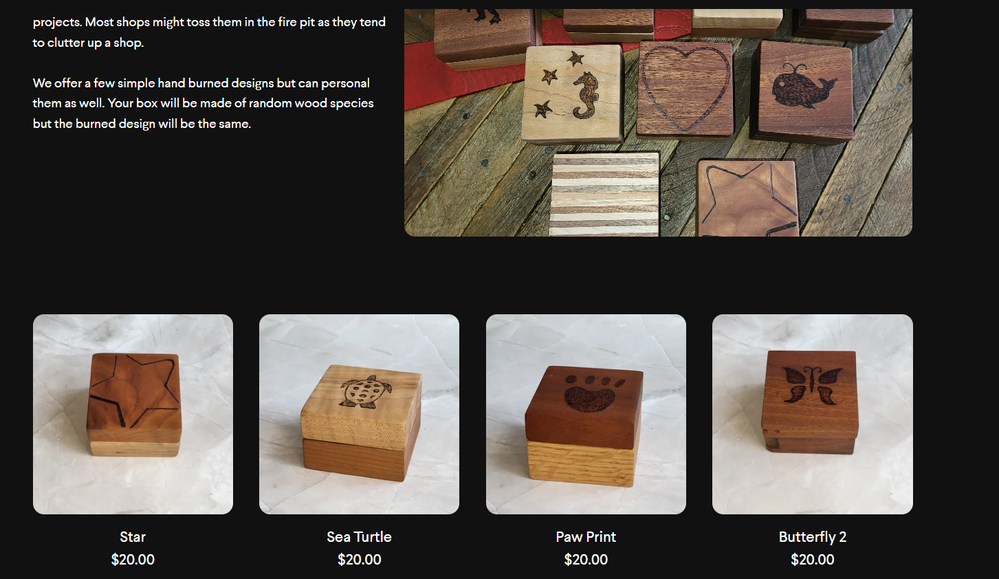Pick the whale-engraved box in the large photo
Screen dimensions: 999x579
pos(804,91)
